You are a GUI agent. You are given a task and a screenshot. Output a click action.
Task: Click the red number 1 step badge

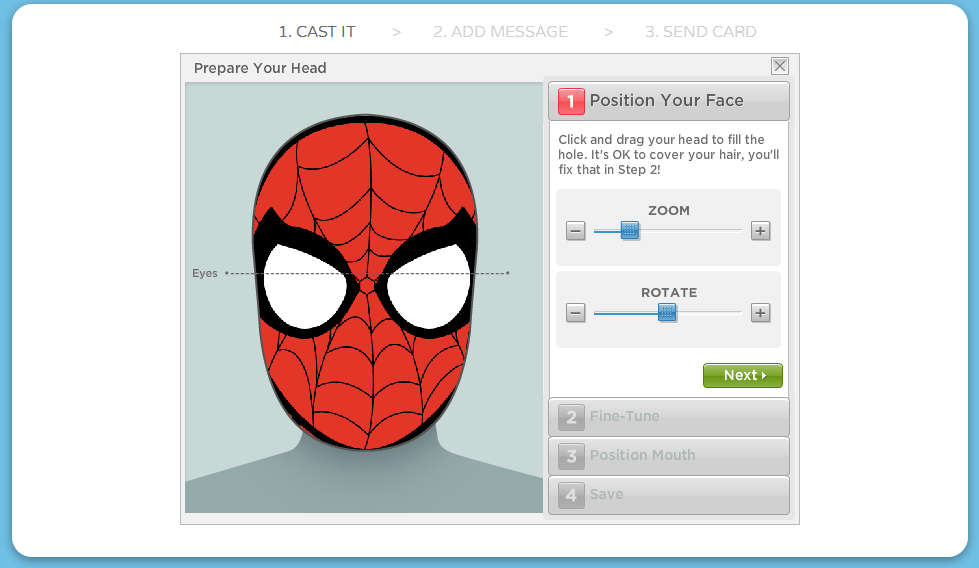[x=571, y=101]
